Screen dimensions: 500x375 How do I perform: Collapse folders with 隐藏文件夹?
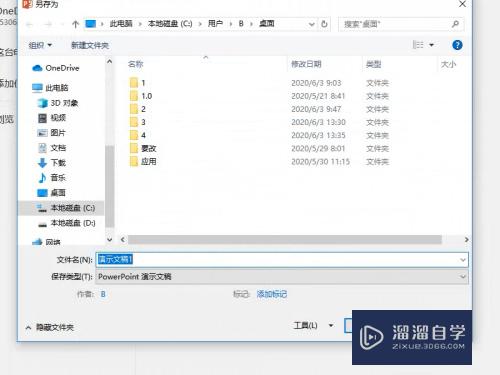50,327
